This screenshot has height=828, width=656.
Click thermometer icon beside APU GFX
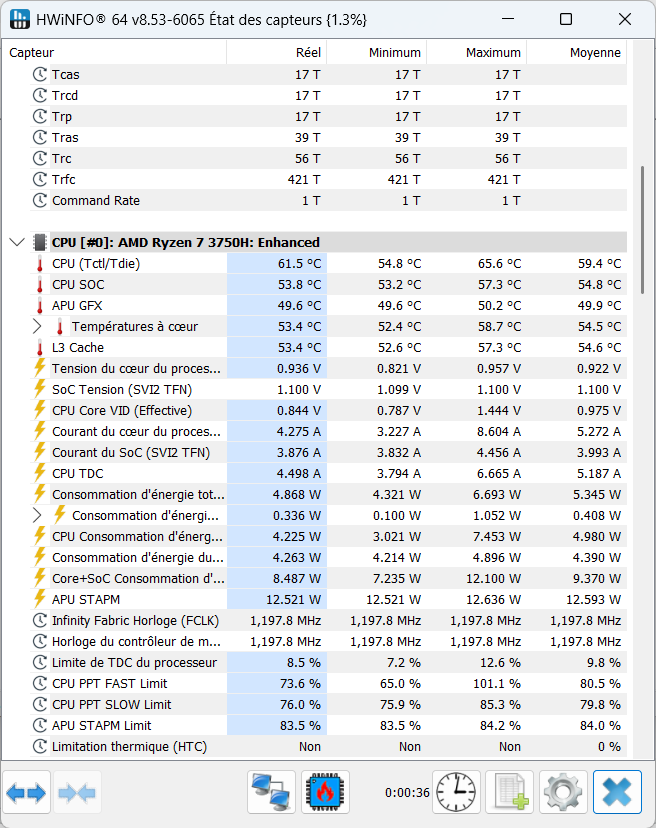[40, 306]
